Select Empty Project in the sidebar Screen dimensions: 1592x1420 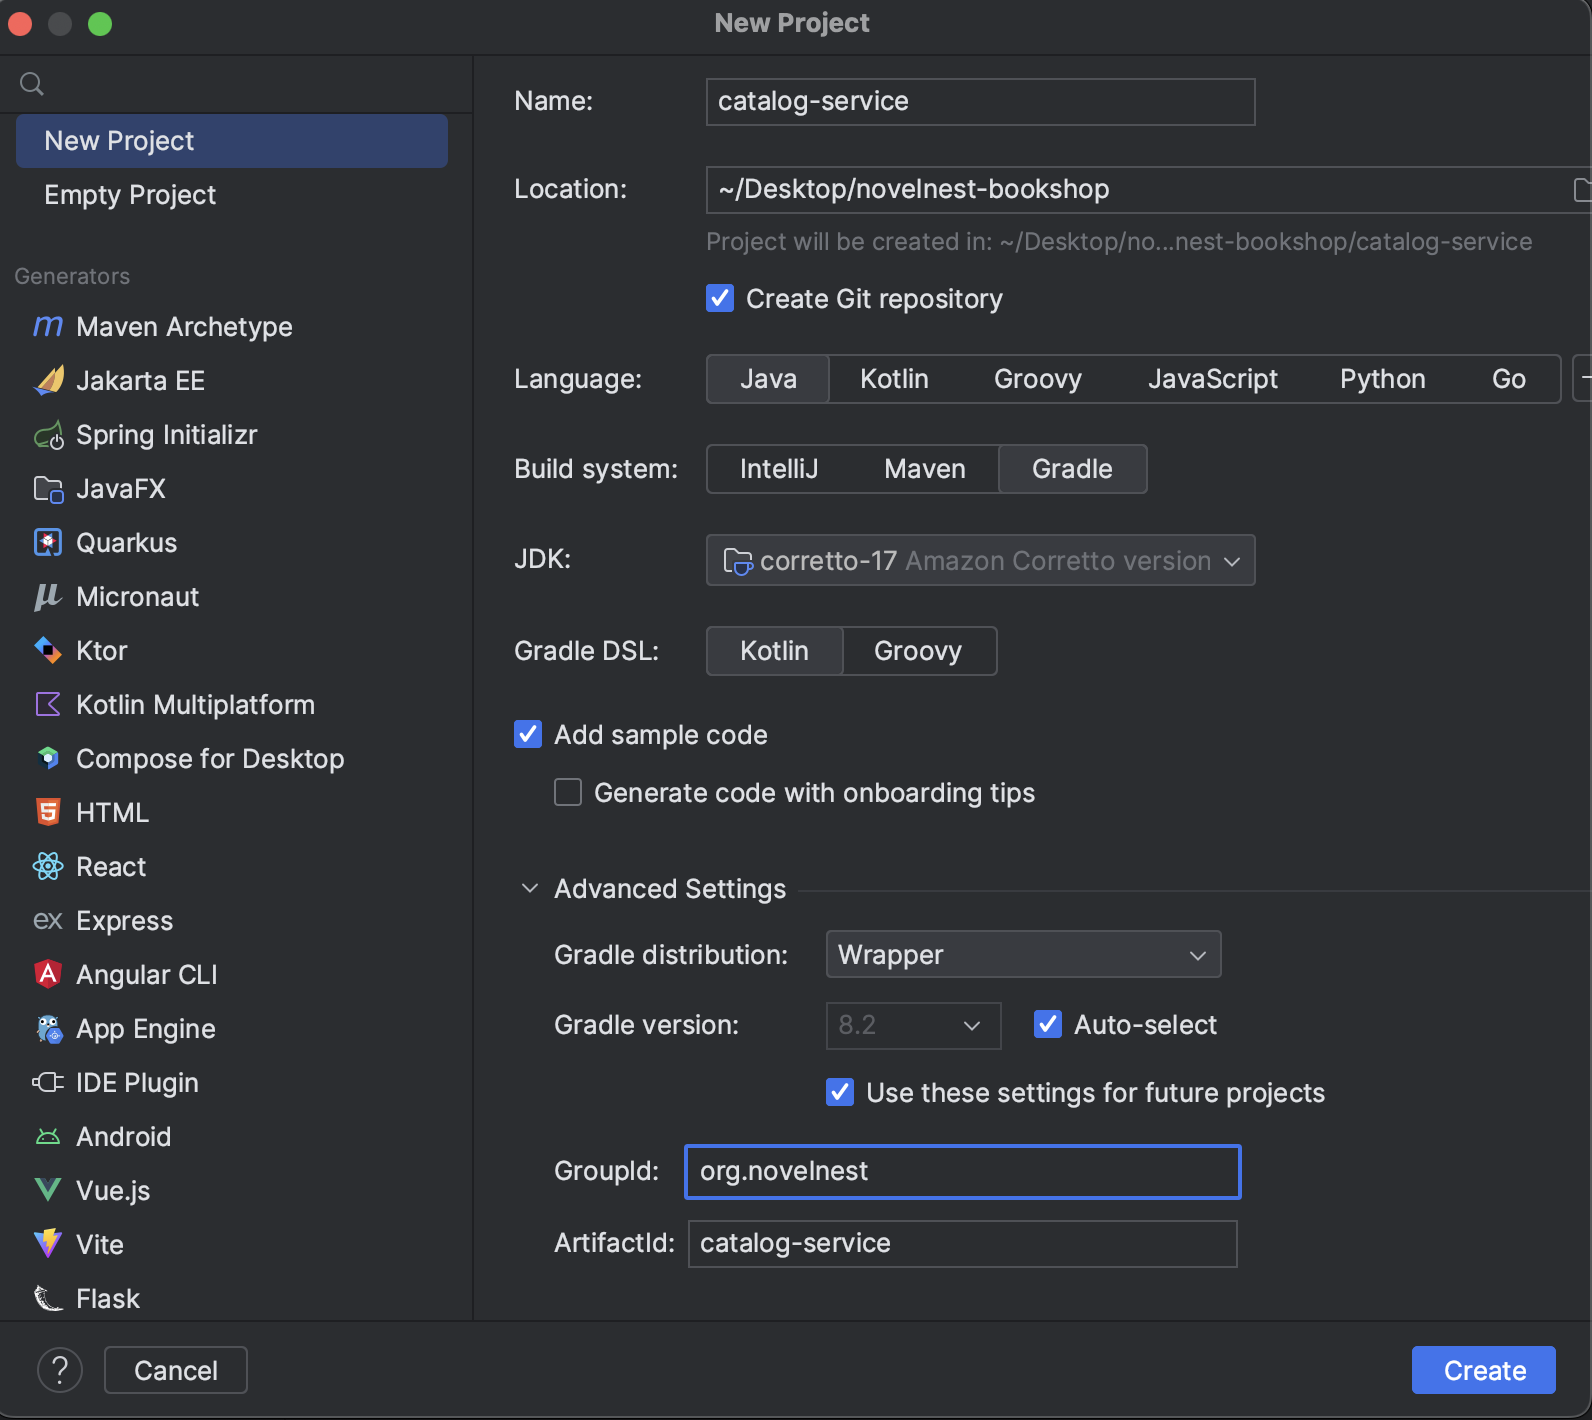130,195
